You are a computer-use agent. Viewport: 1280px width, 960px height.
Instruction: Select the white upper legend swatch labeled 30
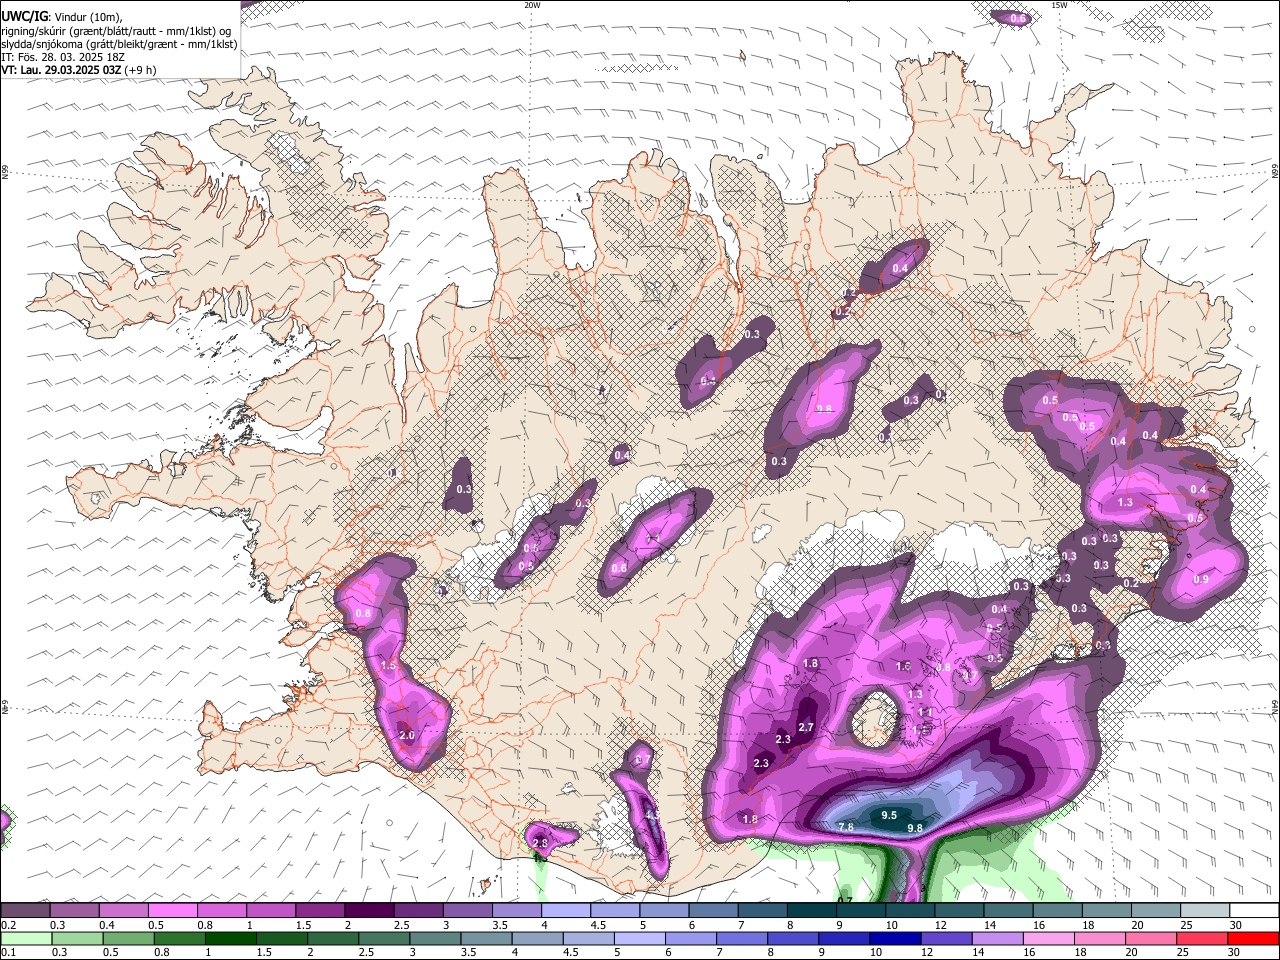(x=1254, y=911)
